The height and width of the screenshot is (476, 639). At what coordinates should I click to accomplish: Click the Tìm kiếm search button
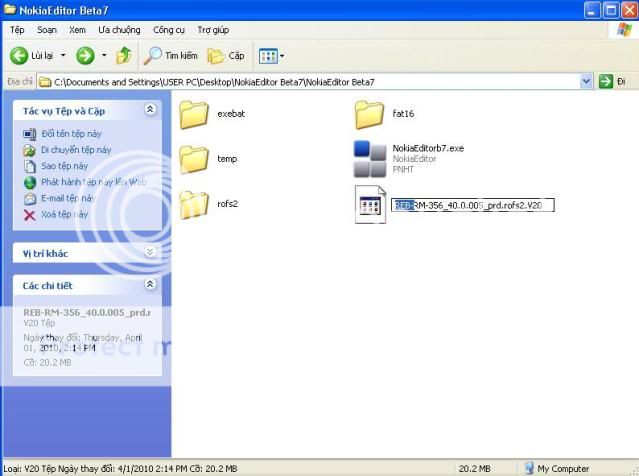[x=171, y=56]
